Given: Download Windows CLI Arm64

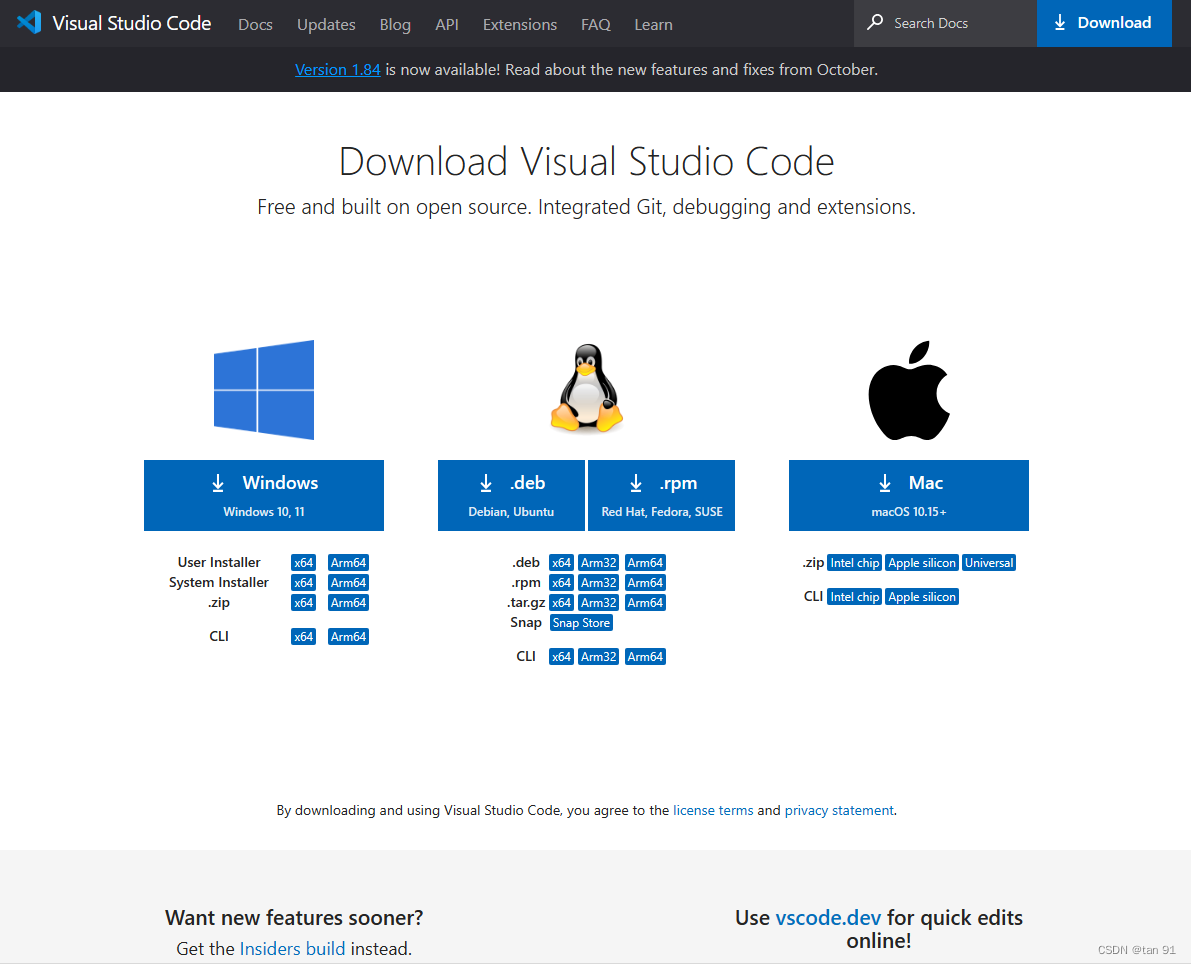Looking at the screenshot, I should point(349,637).
